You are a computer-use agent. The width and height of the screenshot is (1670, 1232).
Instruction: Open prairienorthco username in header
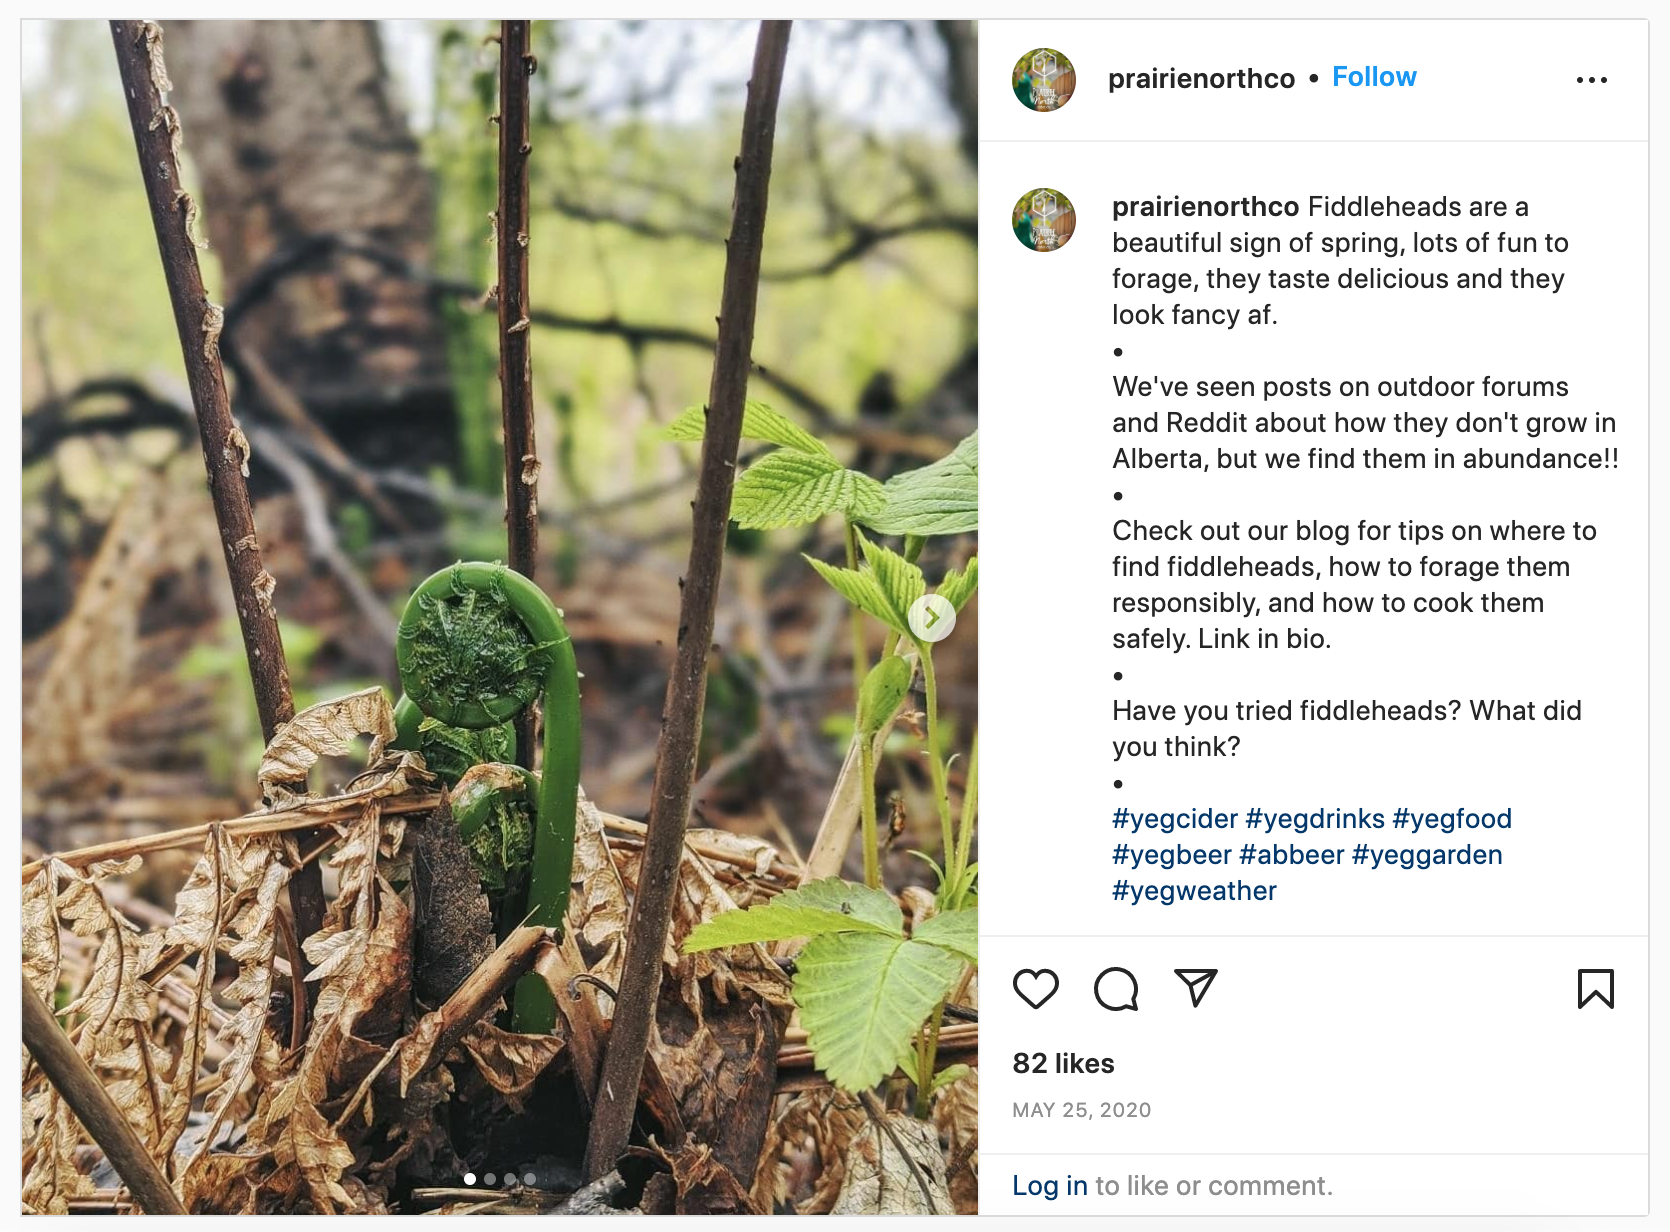point(1201,79)
